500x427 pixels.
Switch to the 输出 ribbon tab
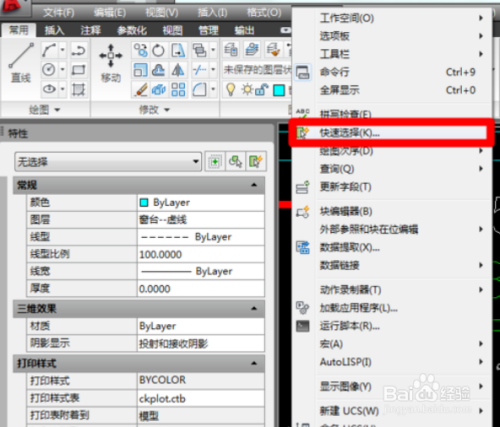click(244, 30)
